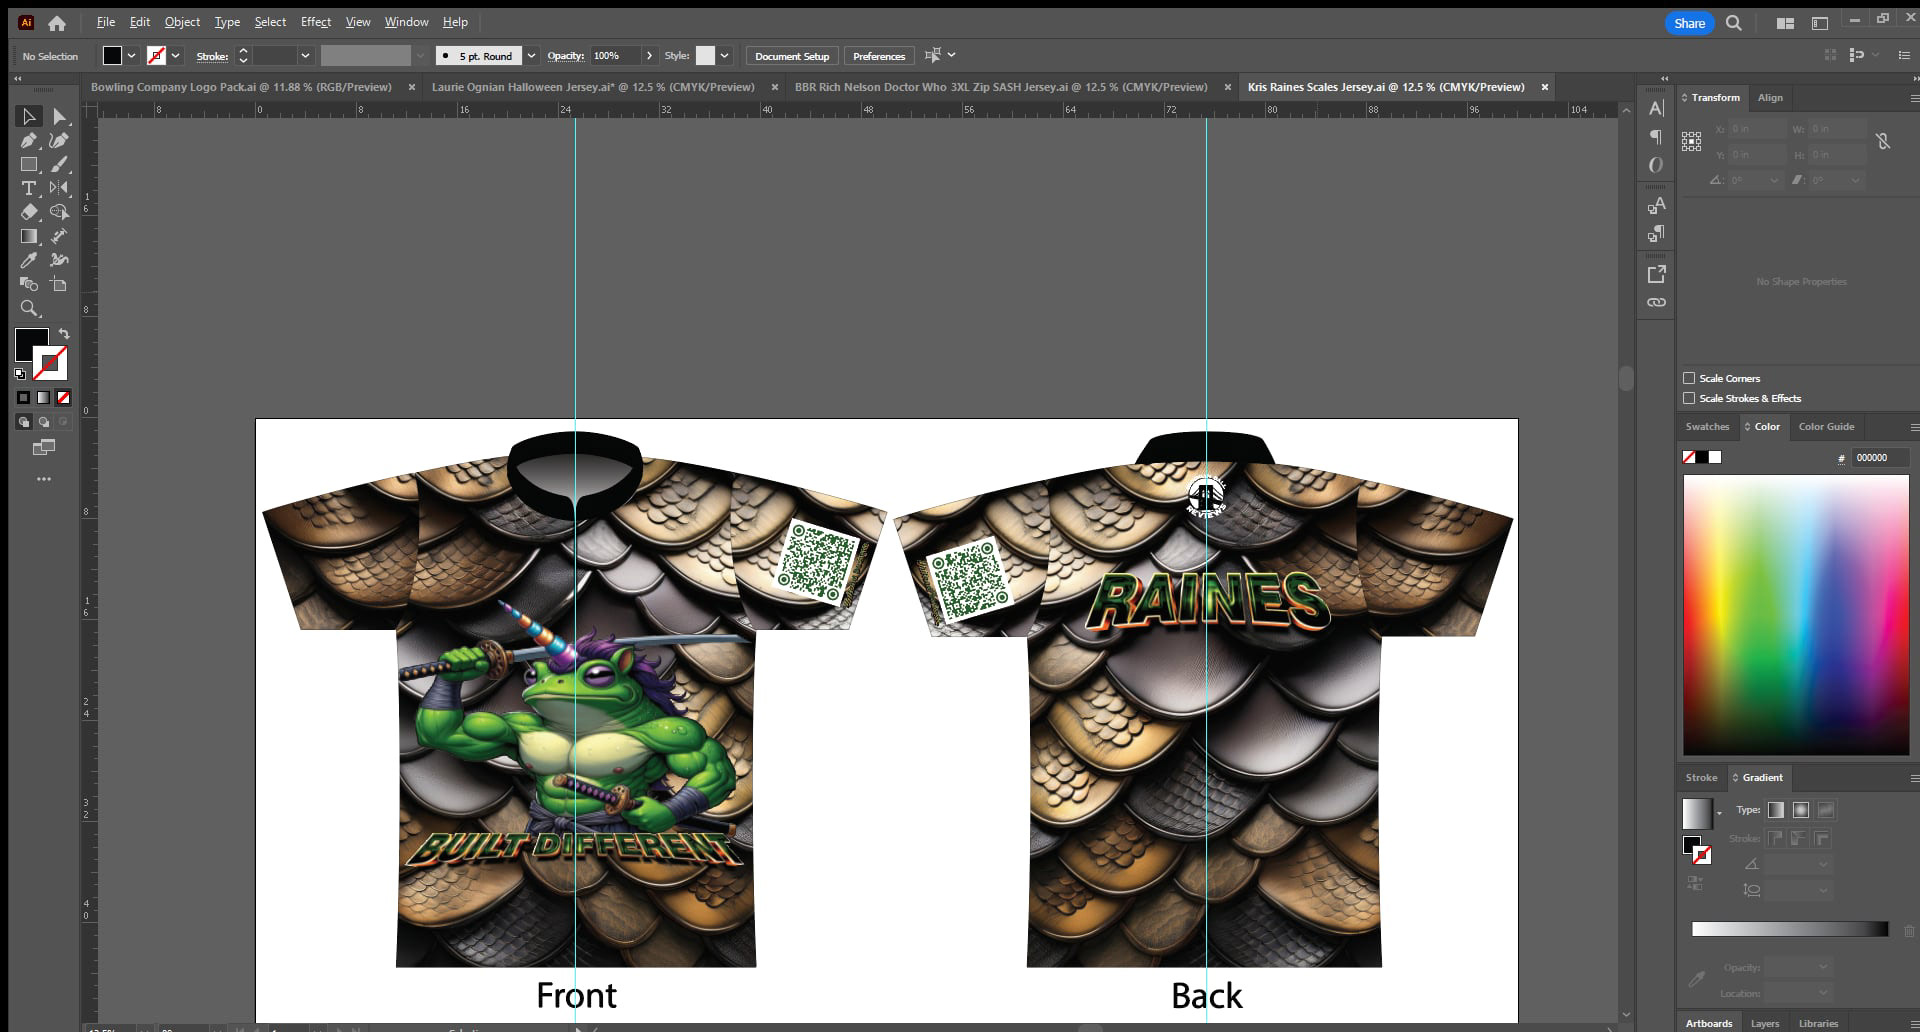Select the Type tool
1920x1032 pixels.
point(29,188)
